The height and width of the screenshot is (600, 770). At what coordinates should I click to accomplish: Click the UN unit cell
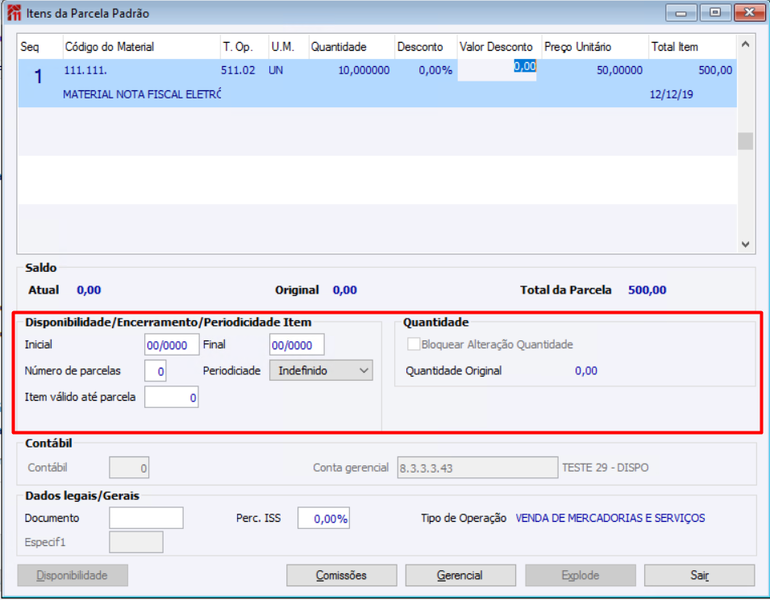click(x=275, y=70)
